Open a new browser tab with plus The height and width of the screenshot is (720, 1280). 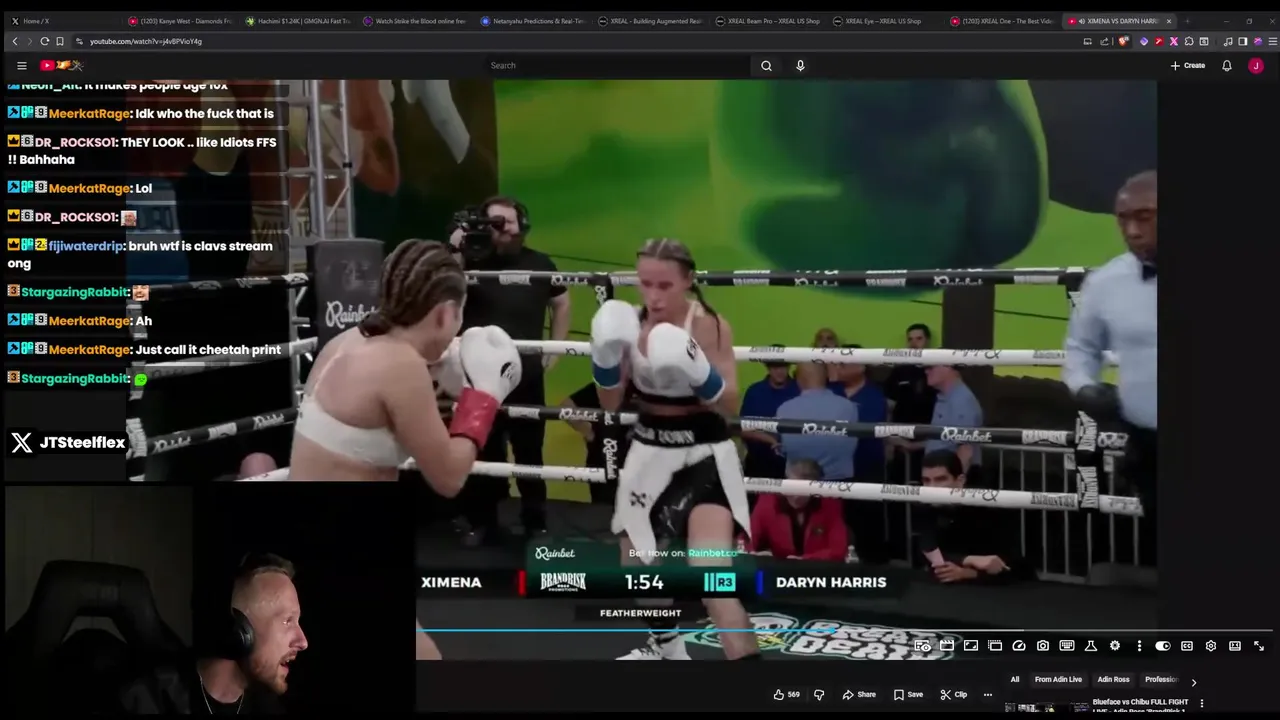coord(1187,21)
